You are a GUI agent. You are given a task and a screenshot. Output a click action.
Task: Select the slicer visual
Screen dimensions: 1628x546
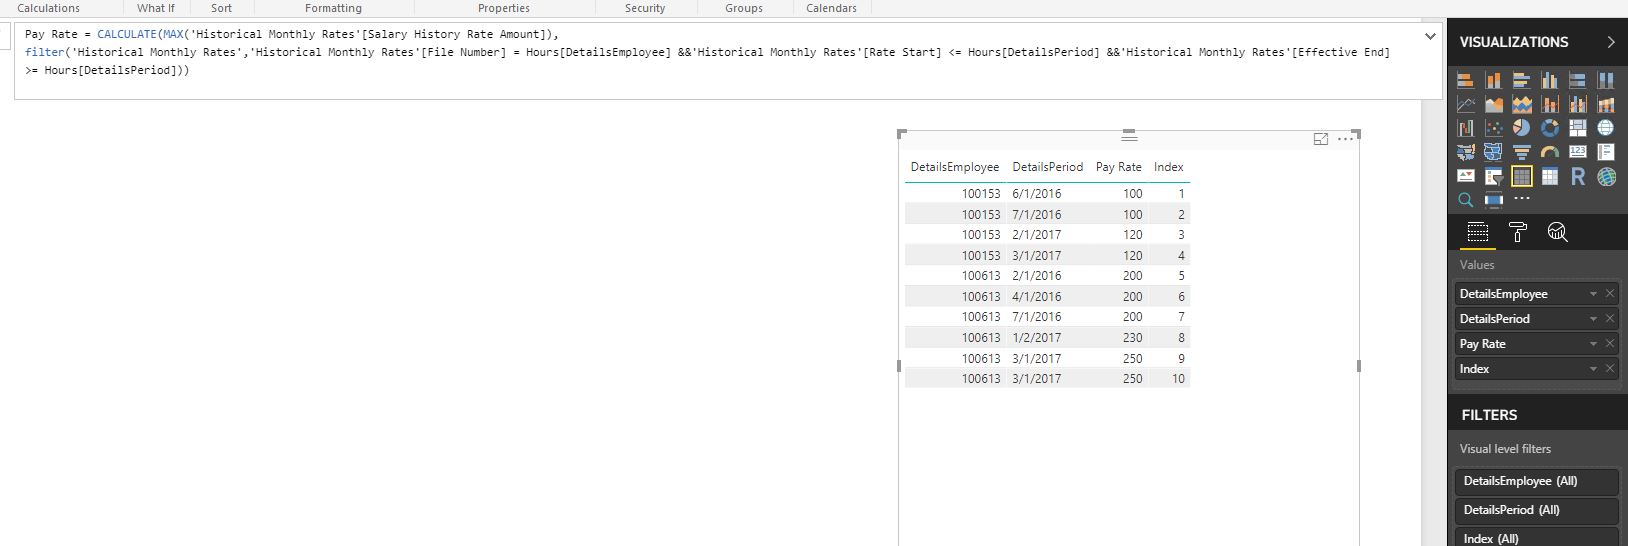pyautogui.click(x=1494, y=176)
